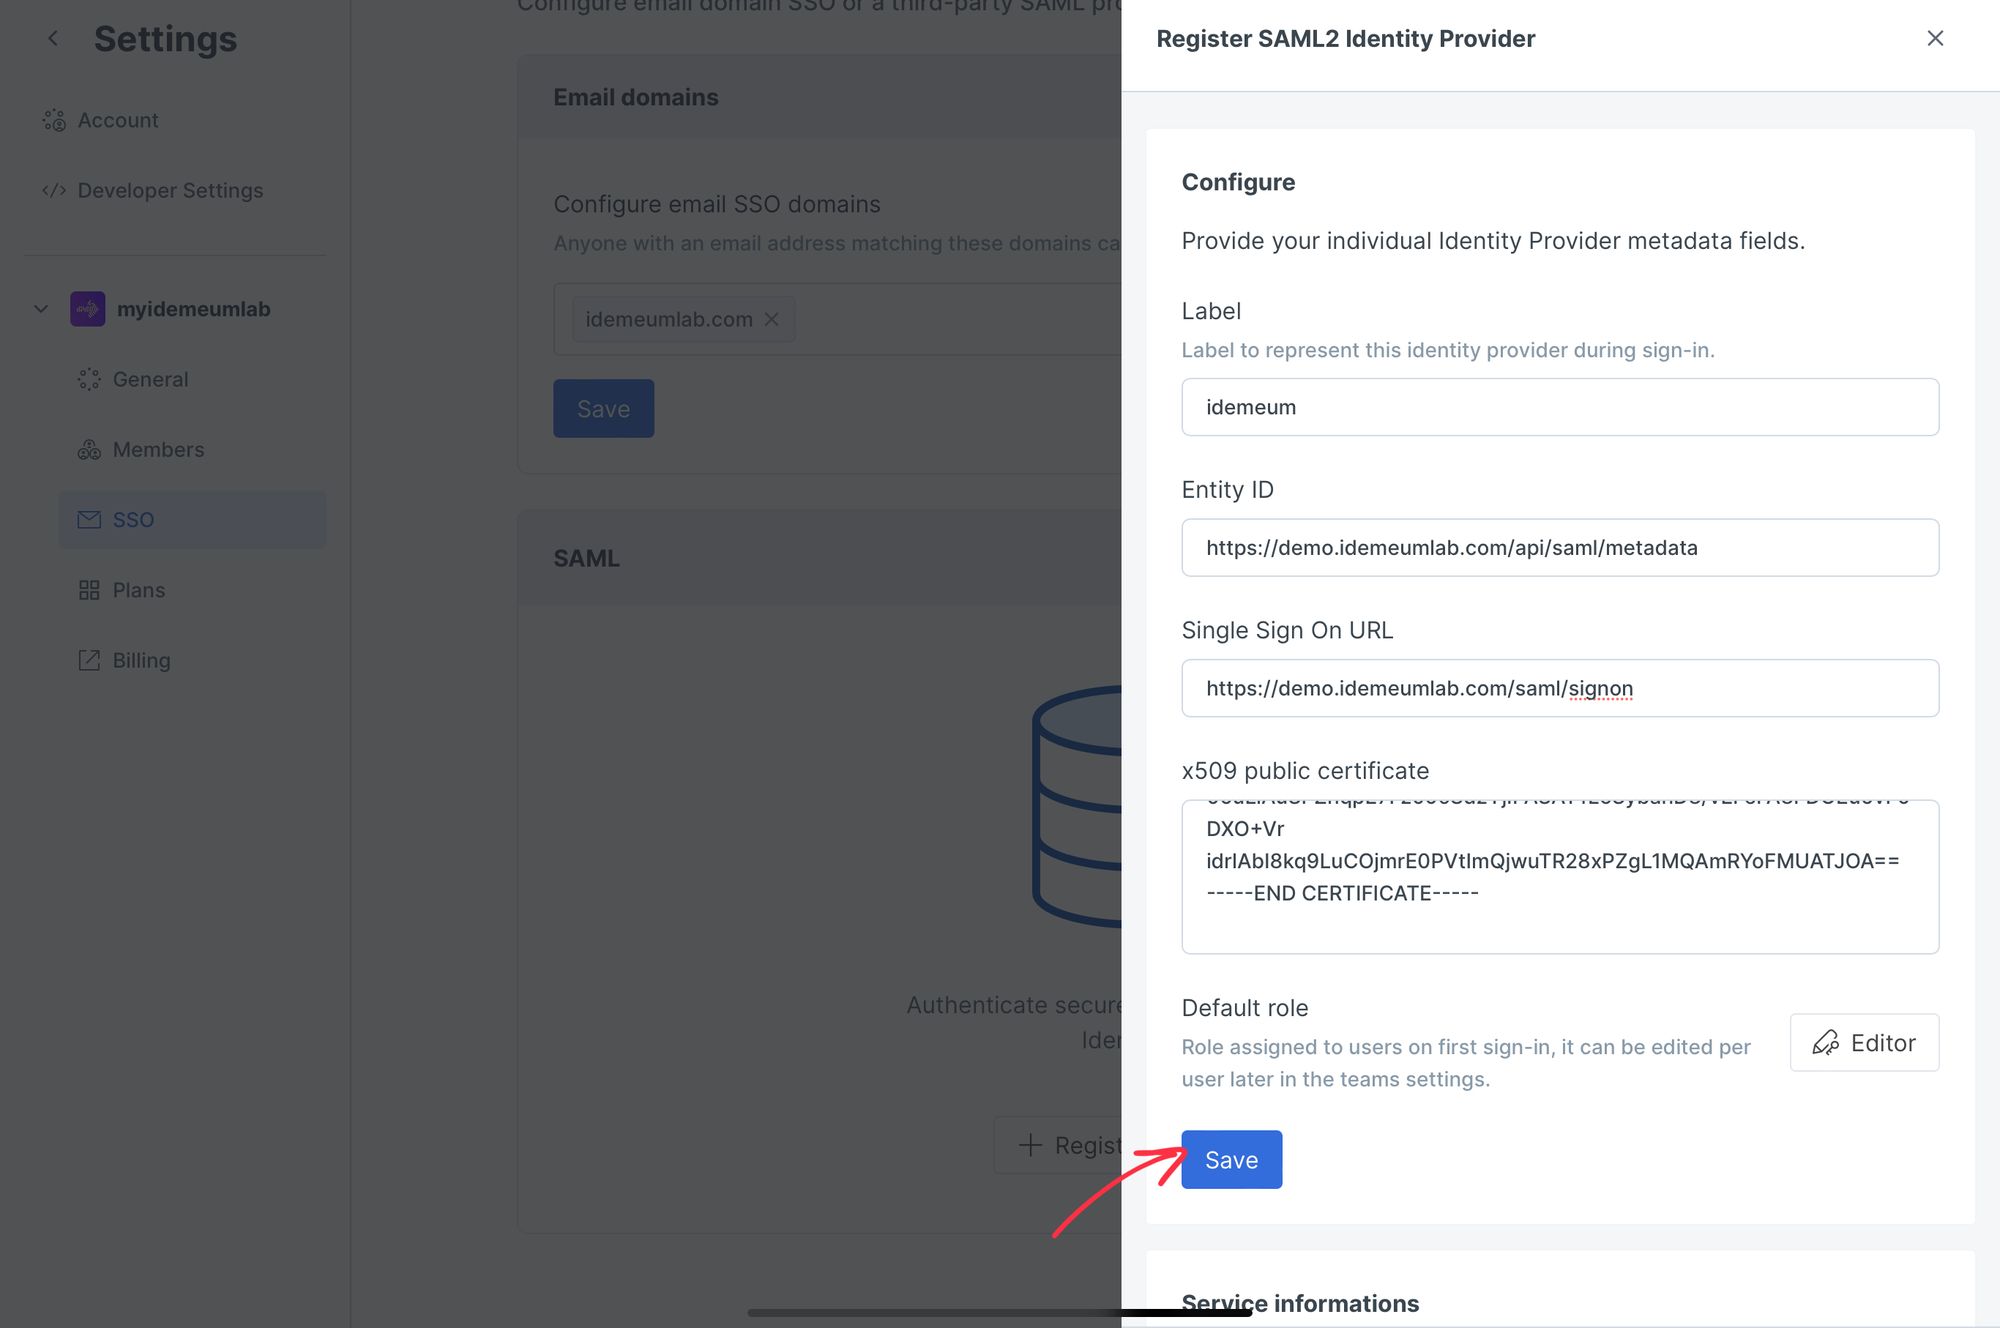This screenshot has height=1328, width=2000.
Task: Click the Members icon in sidebar
Action: pos(89,449)
